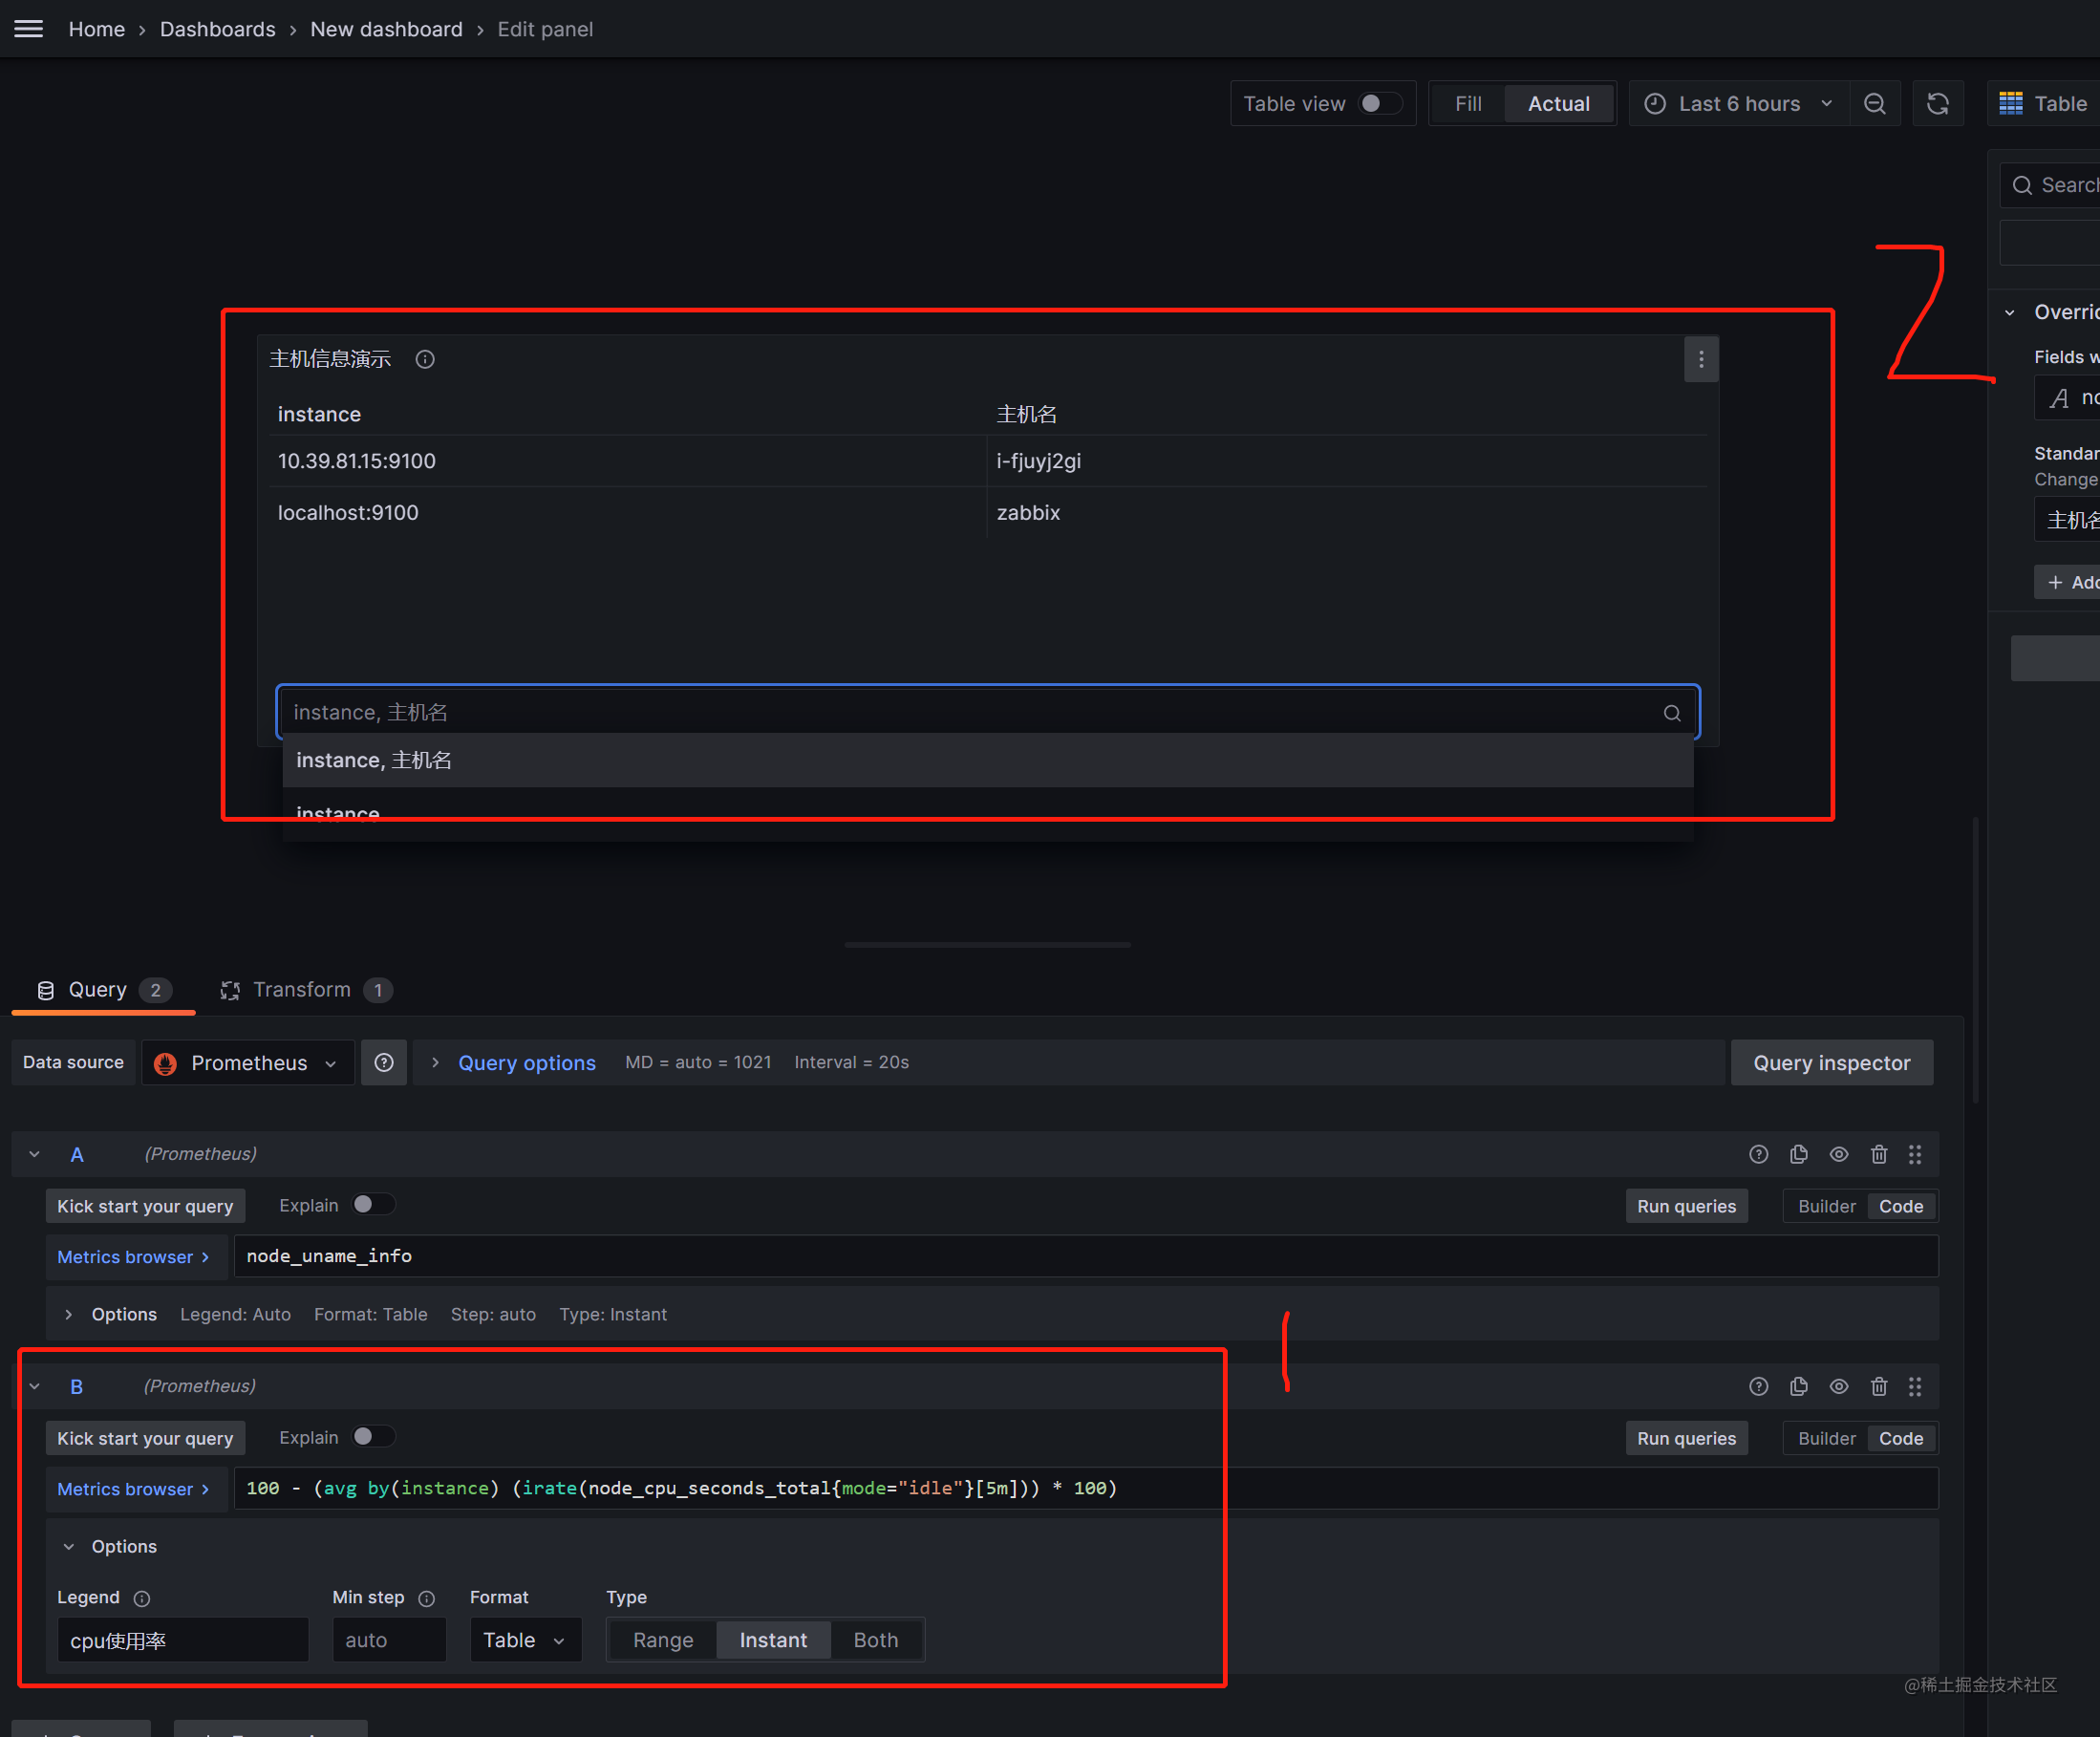Click the data source help icon
Screen dimensions: 2100x1737
tap(384, 1062)
